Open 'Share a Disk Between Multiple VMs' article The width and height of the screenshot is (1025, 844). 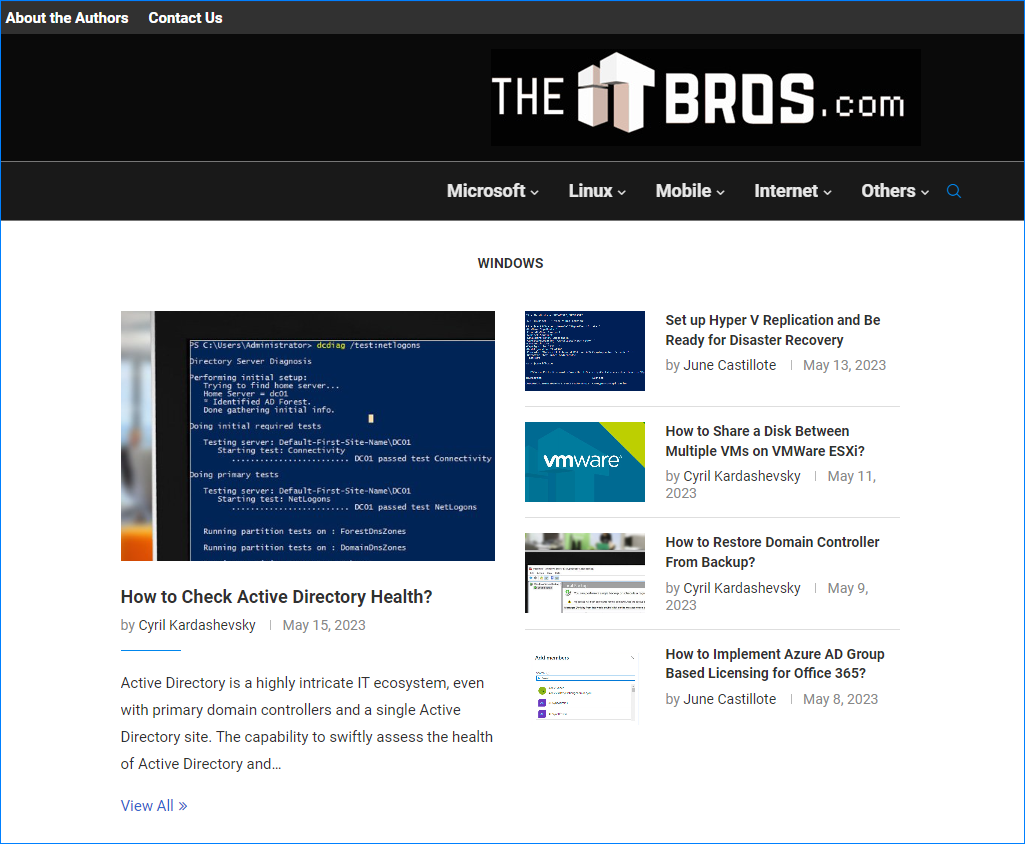coord(765,441)
